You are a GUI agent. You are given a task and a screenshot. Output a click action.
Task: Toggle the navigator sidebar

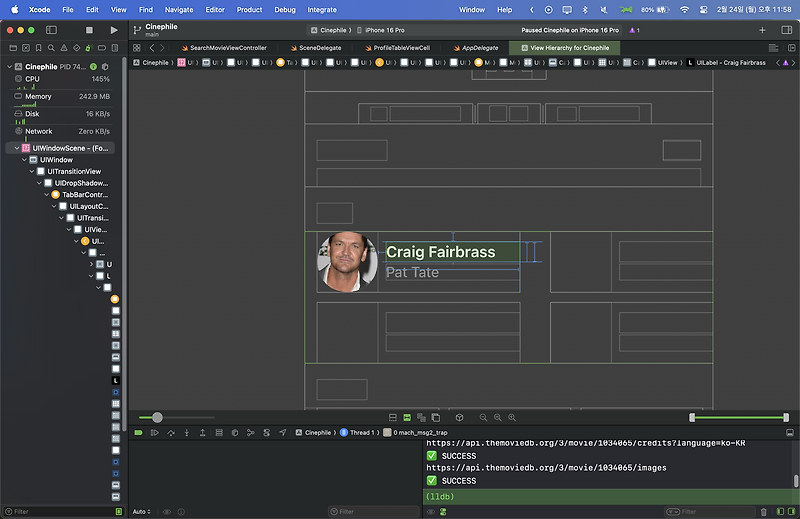coord(52,30)
